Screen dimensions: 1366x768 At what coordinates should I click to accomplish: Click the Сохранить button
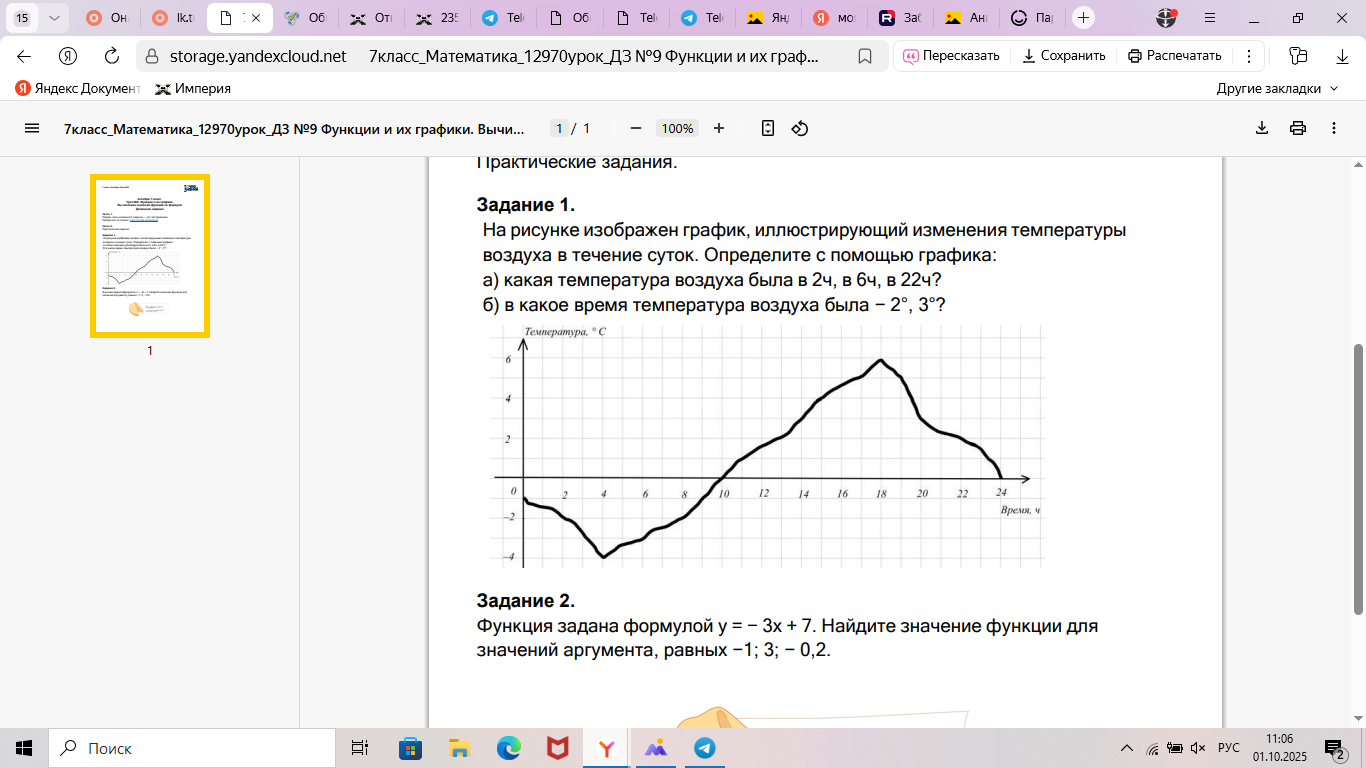(x=1063, y=56)
